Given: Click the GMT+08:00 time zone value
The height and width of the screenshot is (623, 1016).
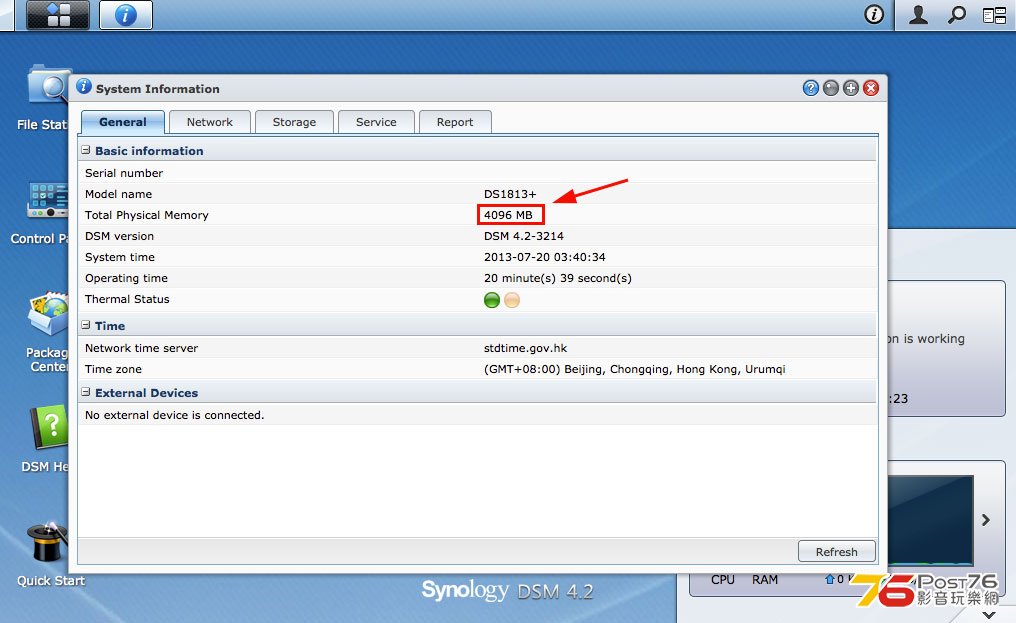Looking at the screenshot, I should (634, 369).
